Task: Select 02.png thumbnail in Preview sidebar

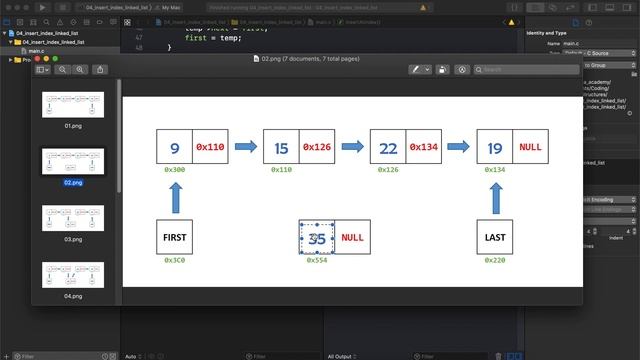Action: (x=73, y=161)
